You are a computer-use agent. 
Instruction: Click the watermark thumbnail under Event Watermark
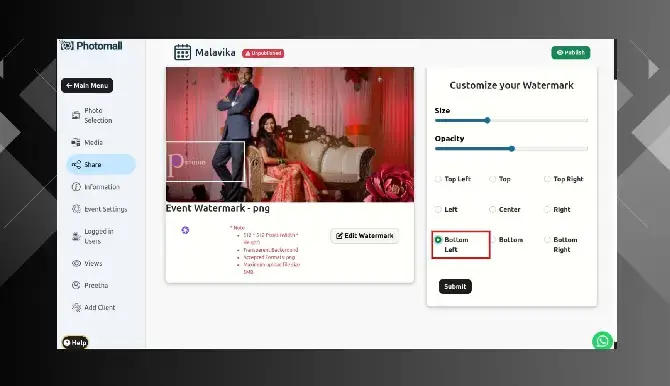(185, 230)
